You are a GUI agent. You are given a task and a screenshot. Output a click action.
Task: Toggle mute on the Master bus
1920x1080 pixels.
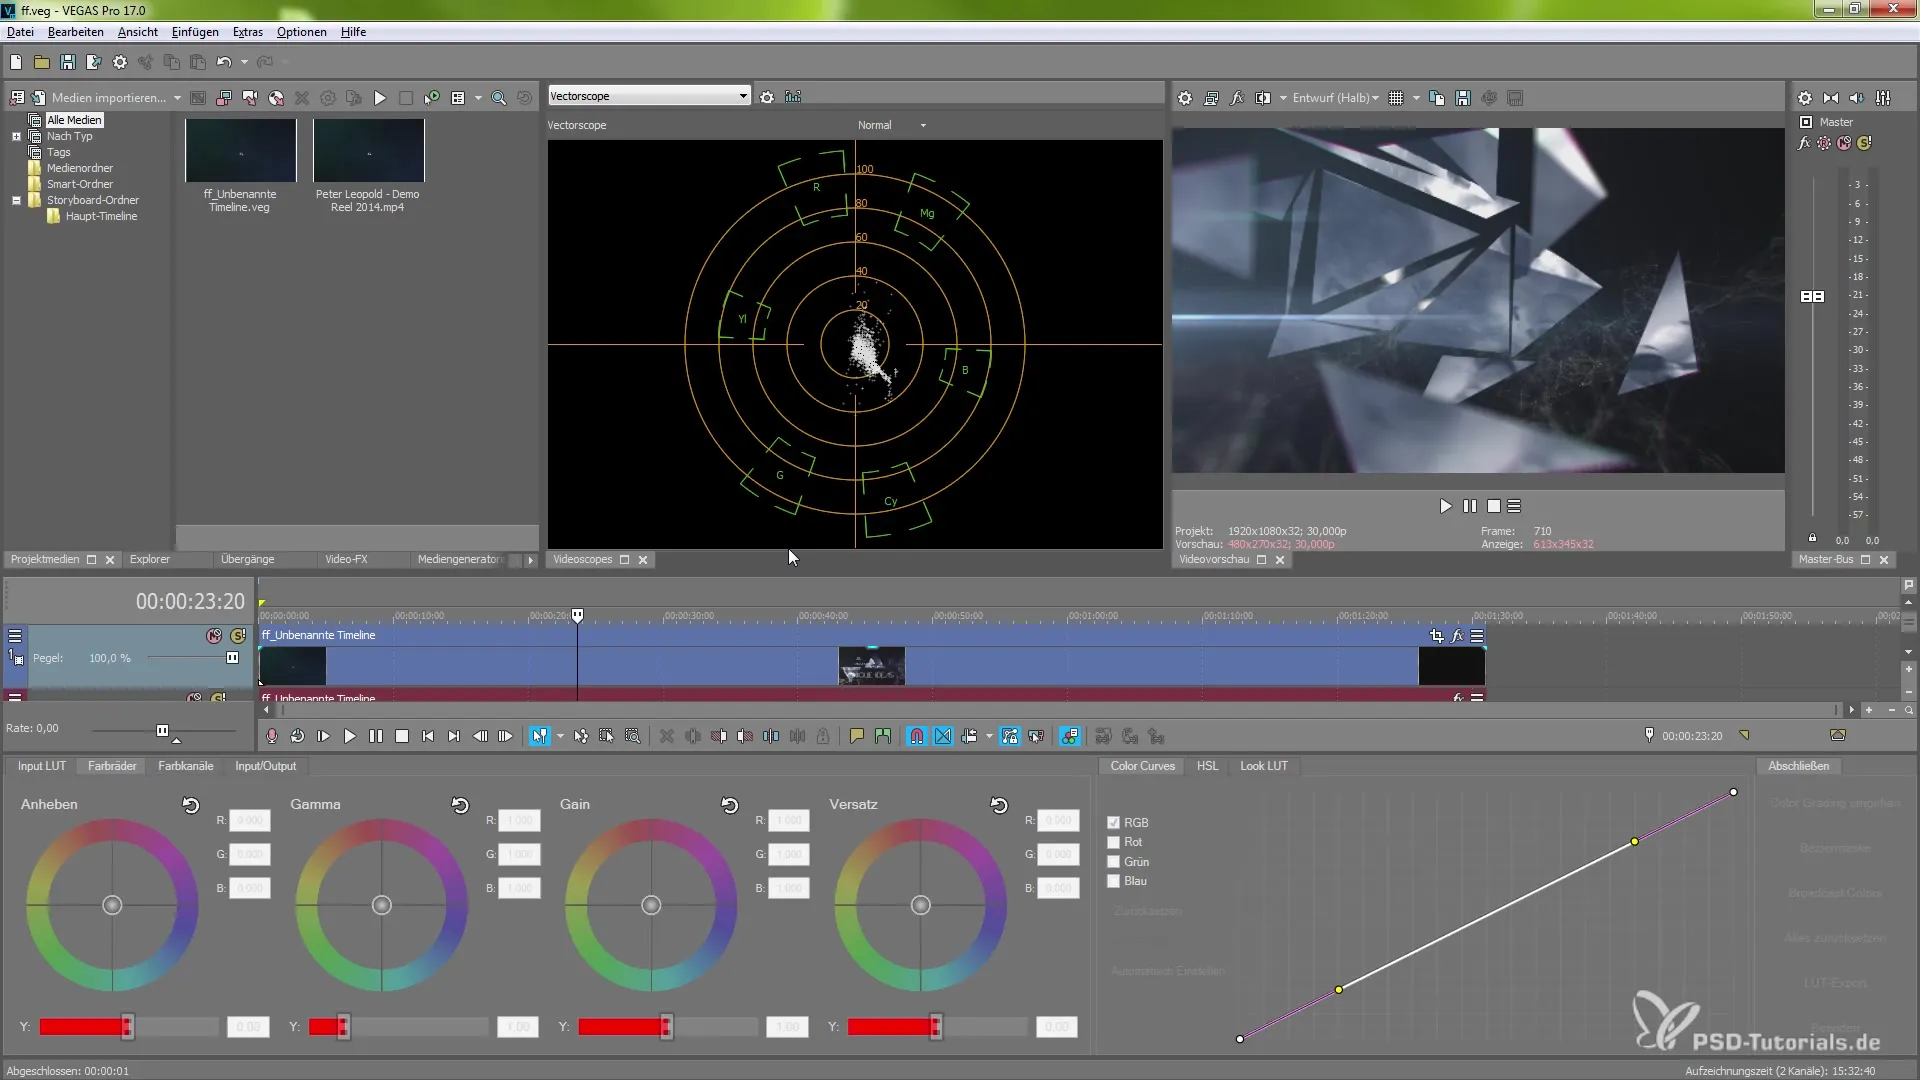point(1844,143)
